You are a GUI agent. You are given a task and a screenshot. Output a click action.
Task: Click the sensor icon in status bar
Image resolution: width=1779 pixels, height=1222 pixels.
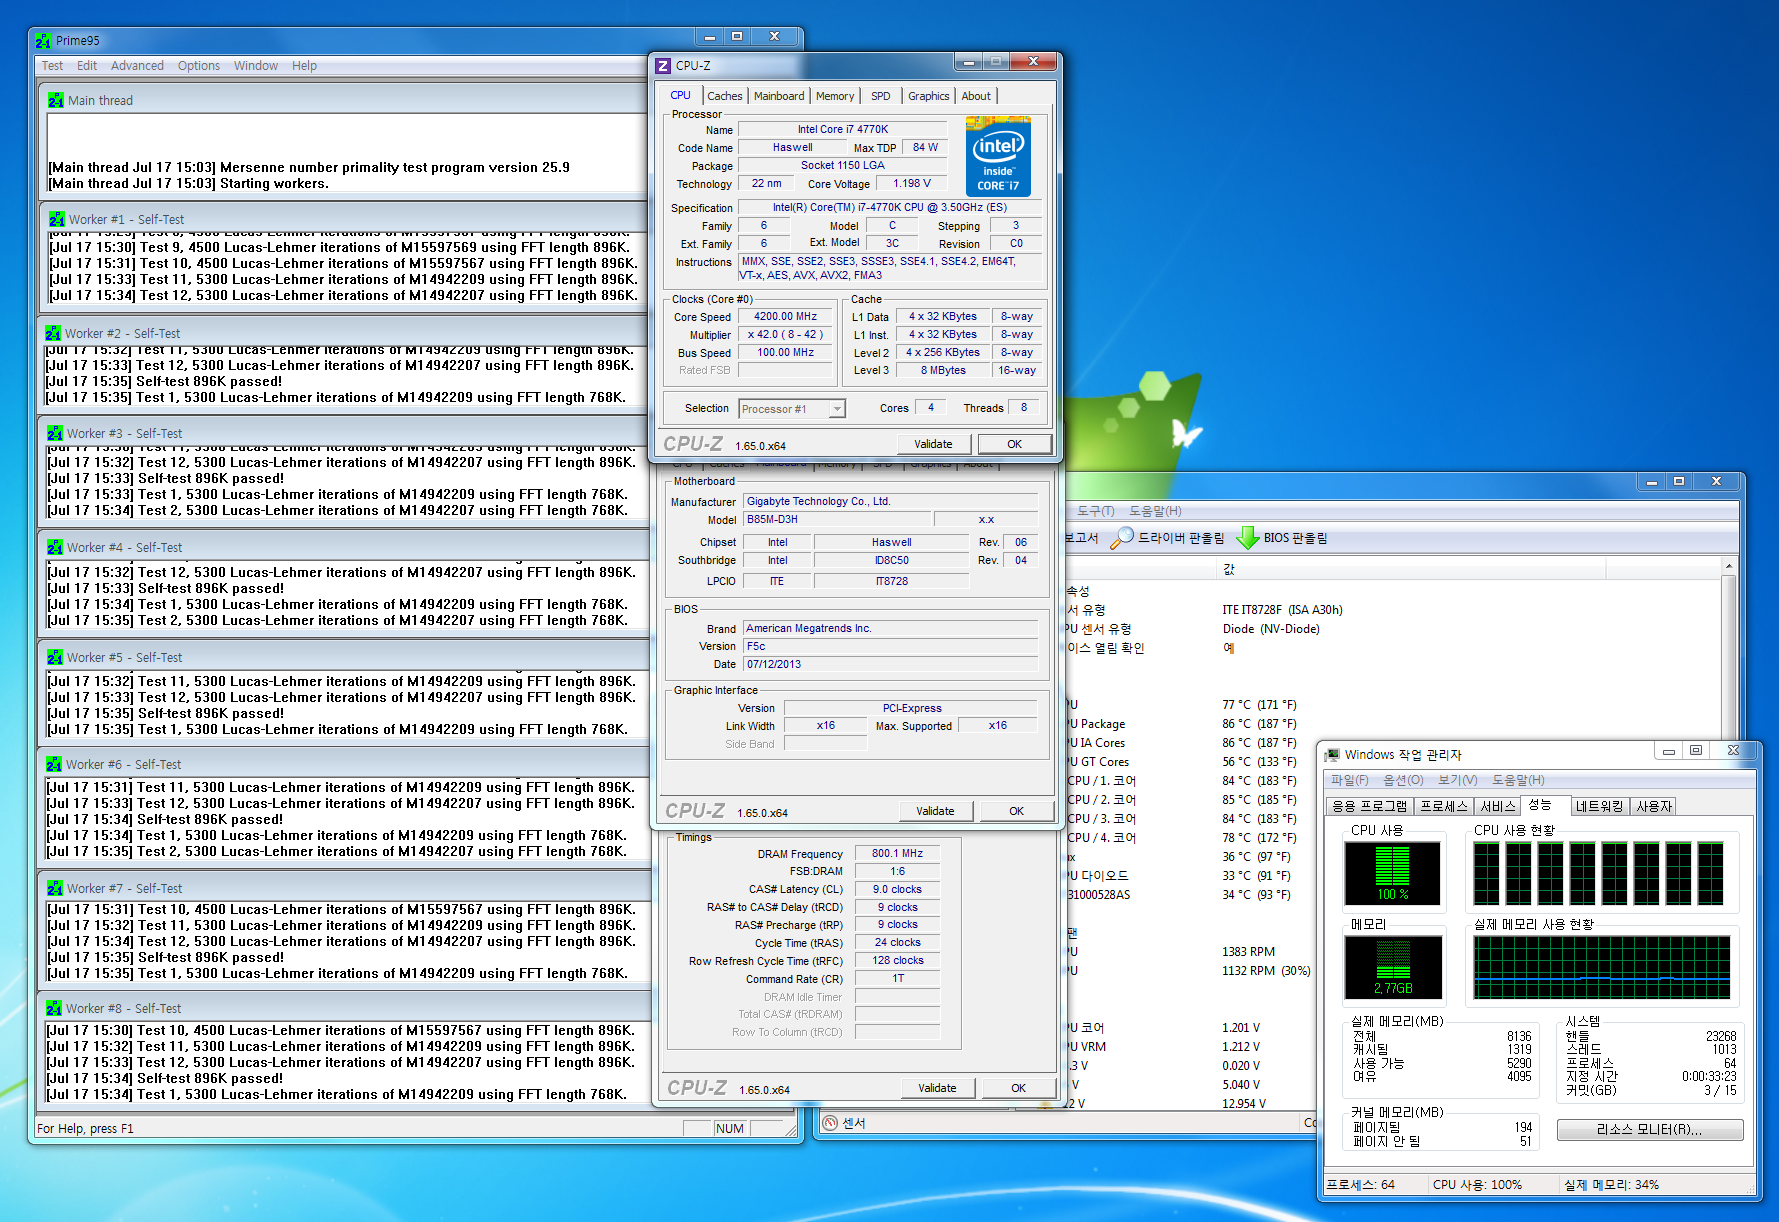(x=829, y=1123)
